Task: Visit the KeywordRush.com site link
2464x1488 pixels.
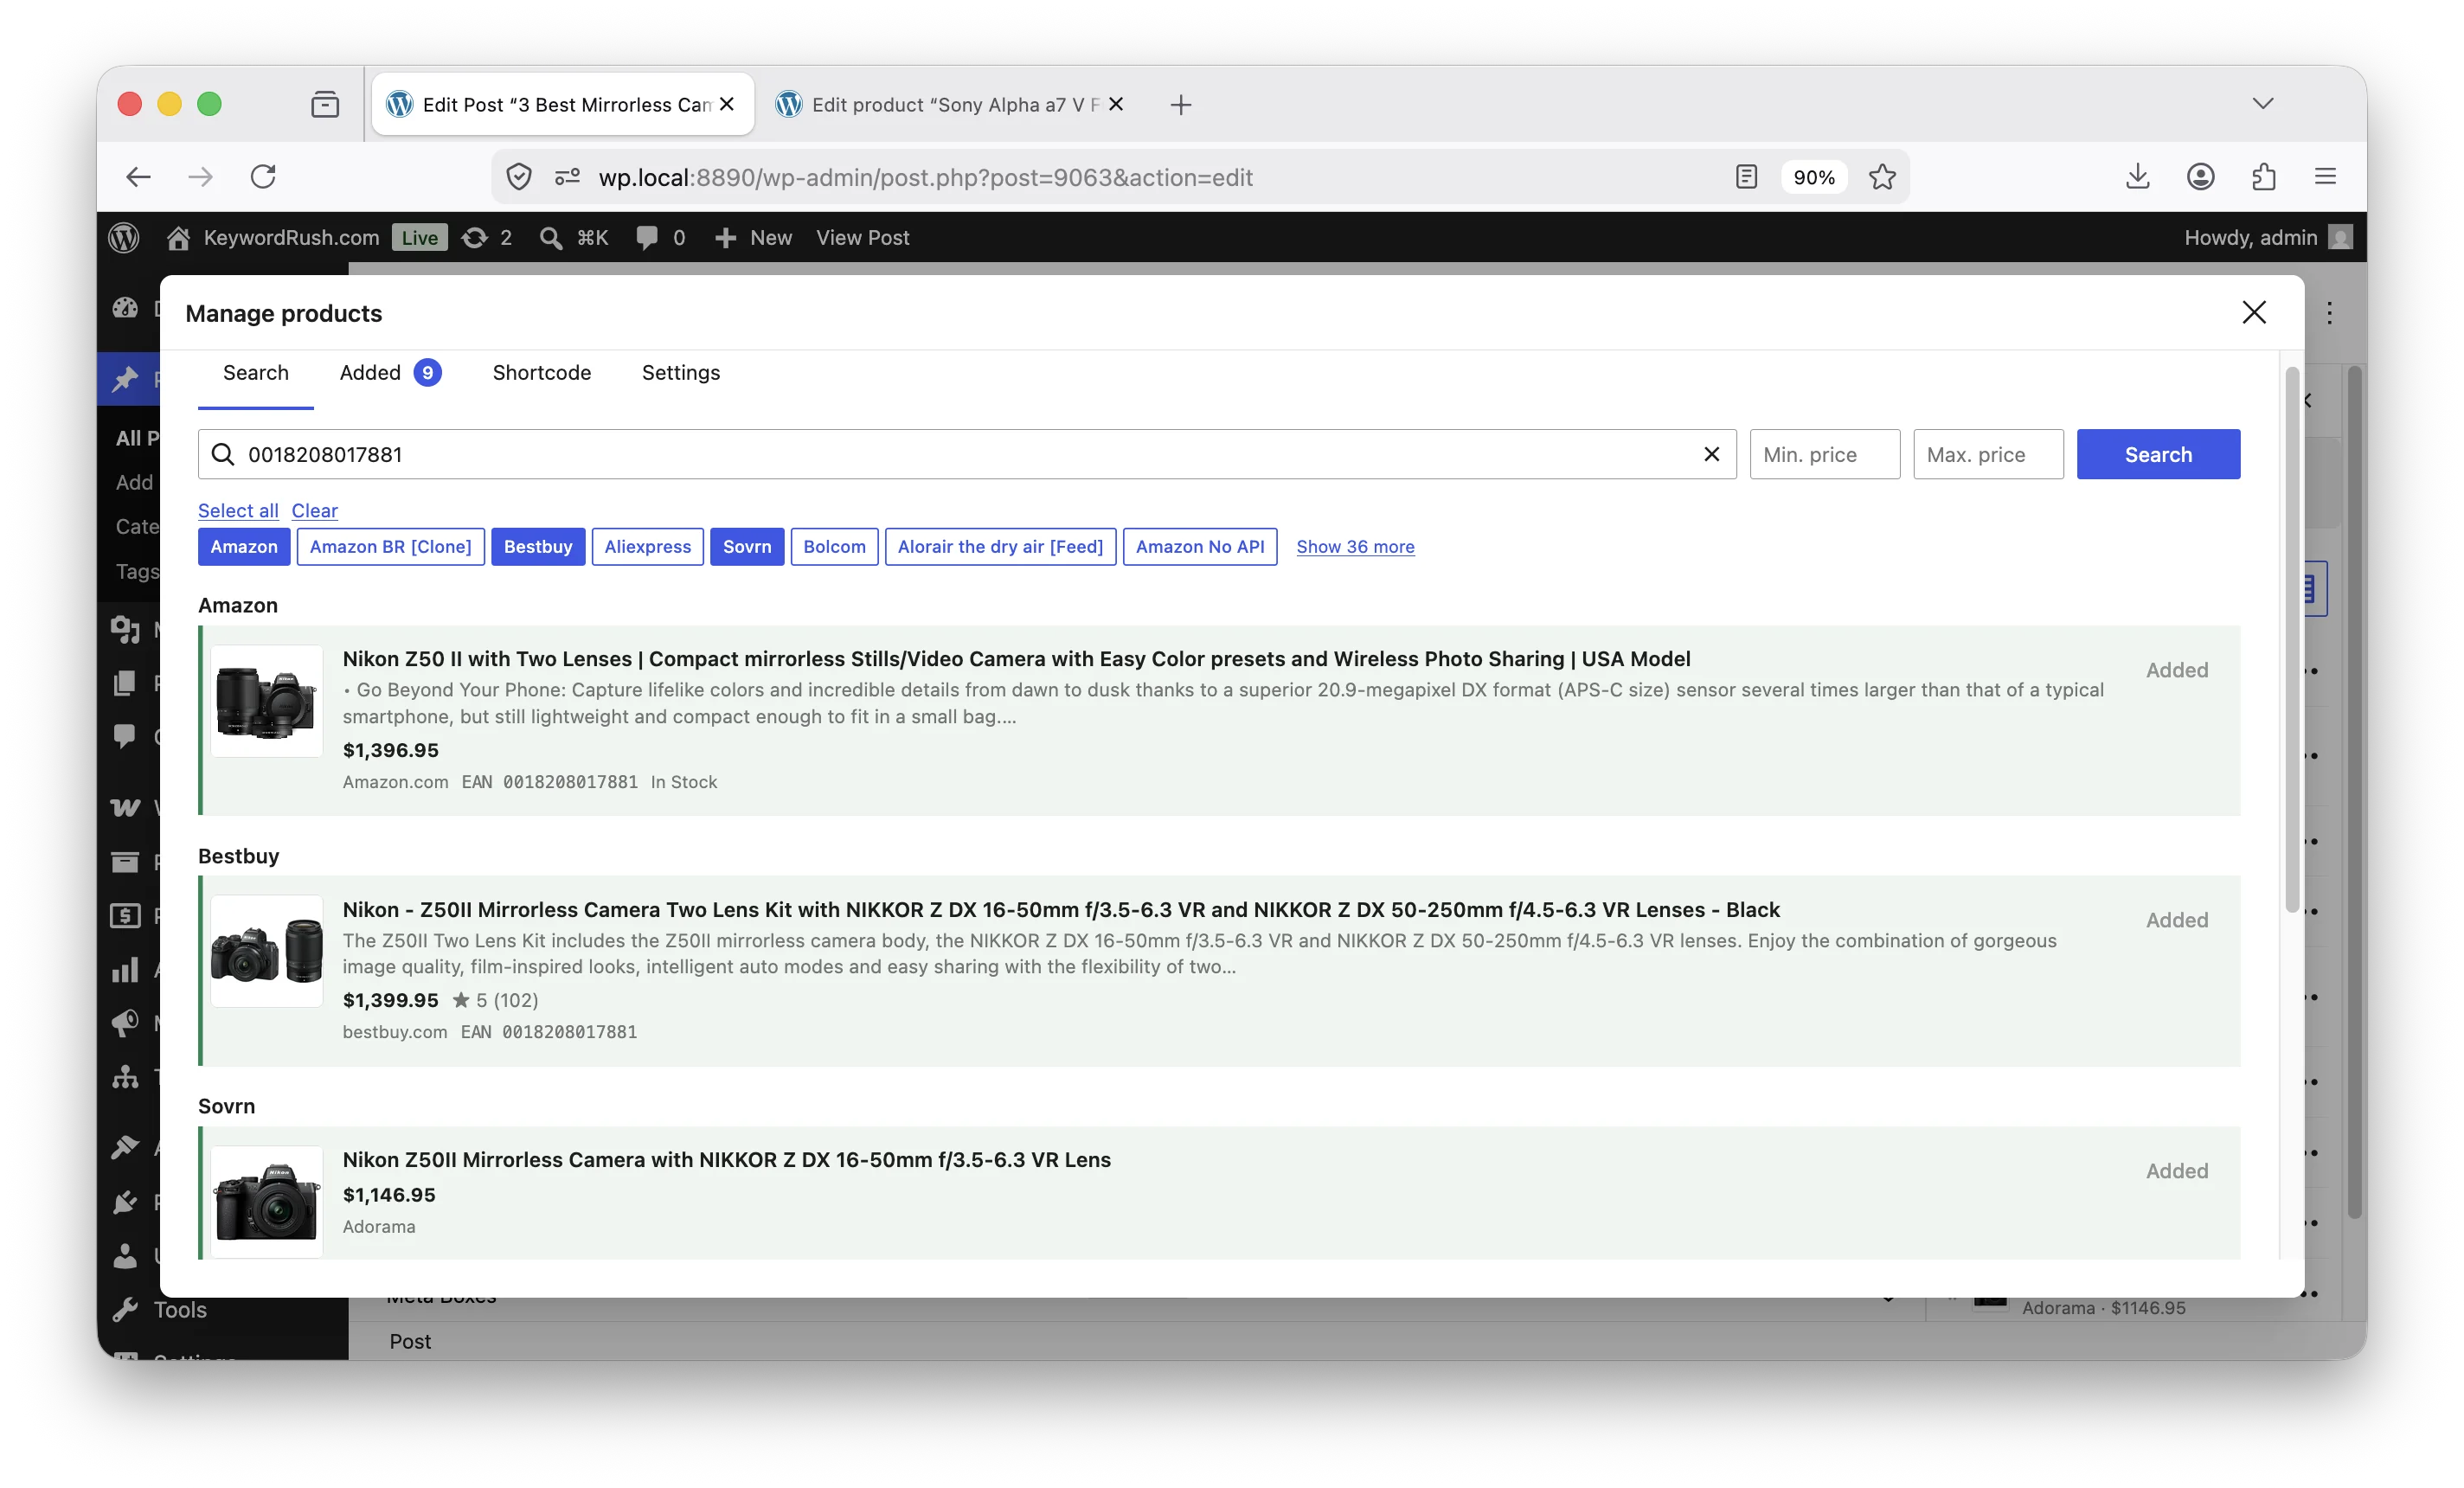Action: pos(274,237)
